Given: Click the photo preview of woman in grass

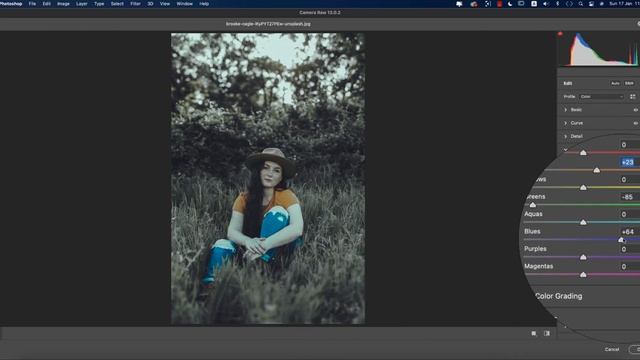Looking at the screenshot, I should point(268,179).
